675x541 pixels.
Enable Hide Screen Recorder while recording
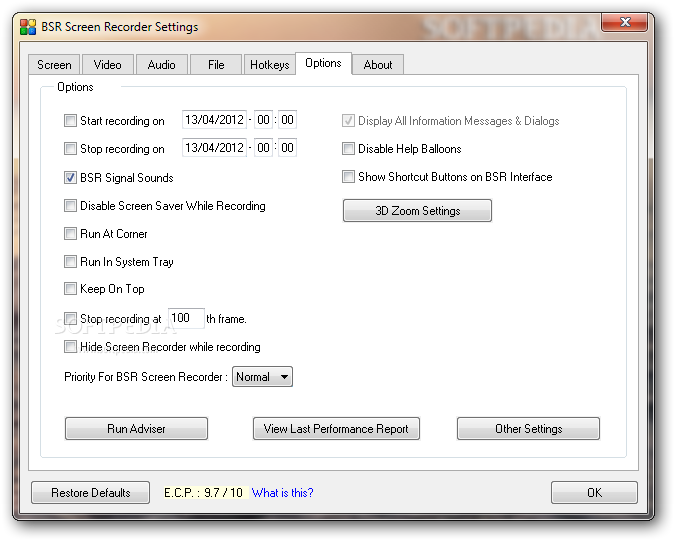[70, 346]
